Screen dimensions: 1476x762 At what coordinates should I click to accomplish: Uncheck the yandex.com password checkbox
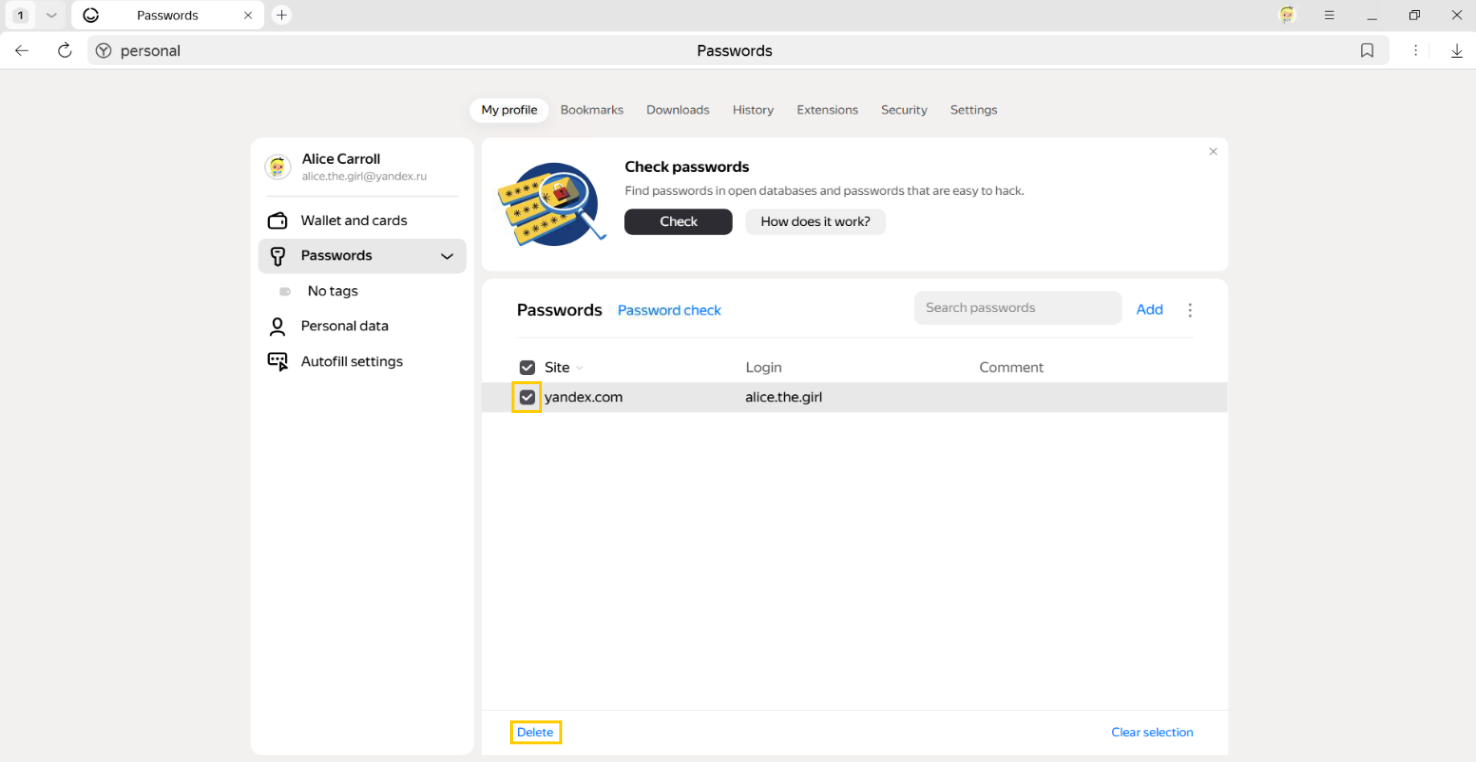coord(527,398)
